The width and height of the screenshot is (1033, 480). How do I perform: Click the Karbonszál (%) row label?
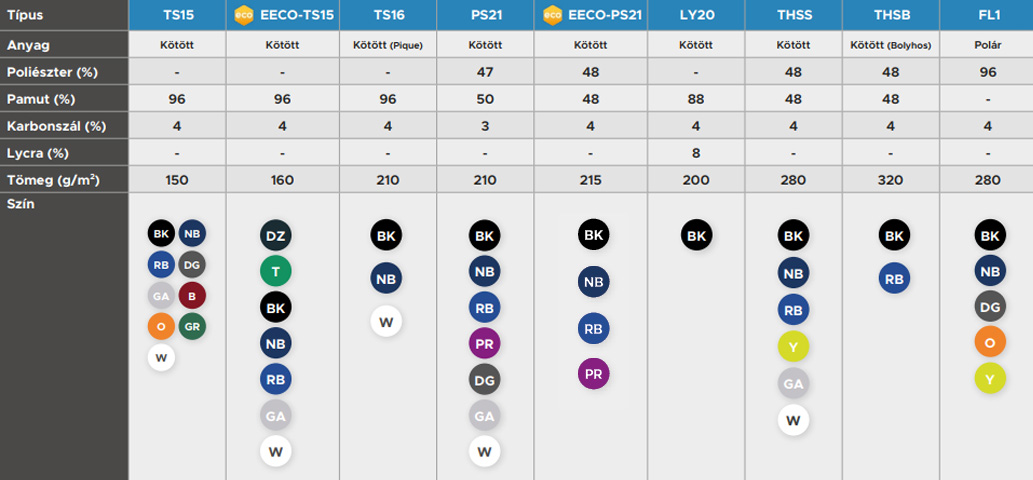coord(57,126)
